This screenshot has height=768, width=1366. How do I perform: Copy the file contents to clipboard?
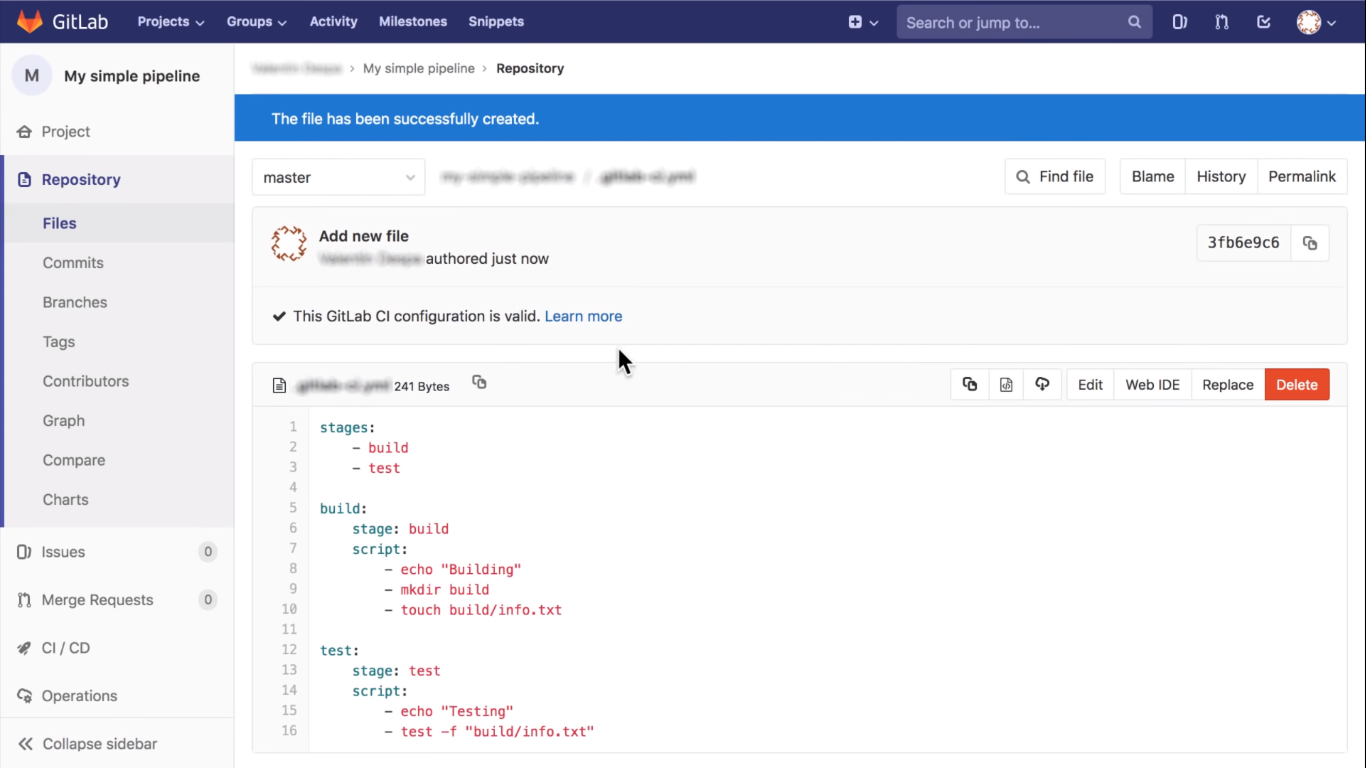pos(969,384)
